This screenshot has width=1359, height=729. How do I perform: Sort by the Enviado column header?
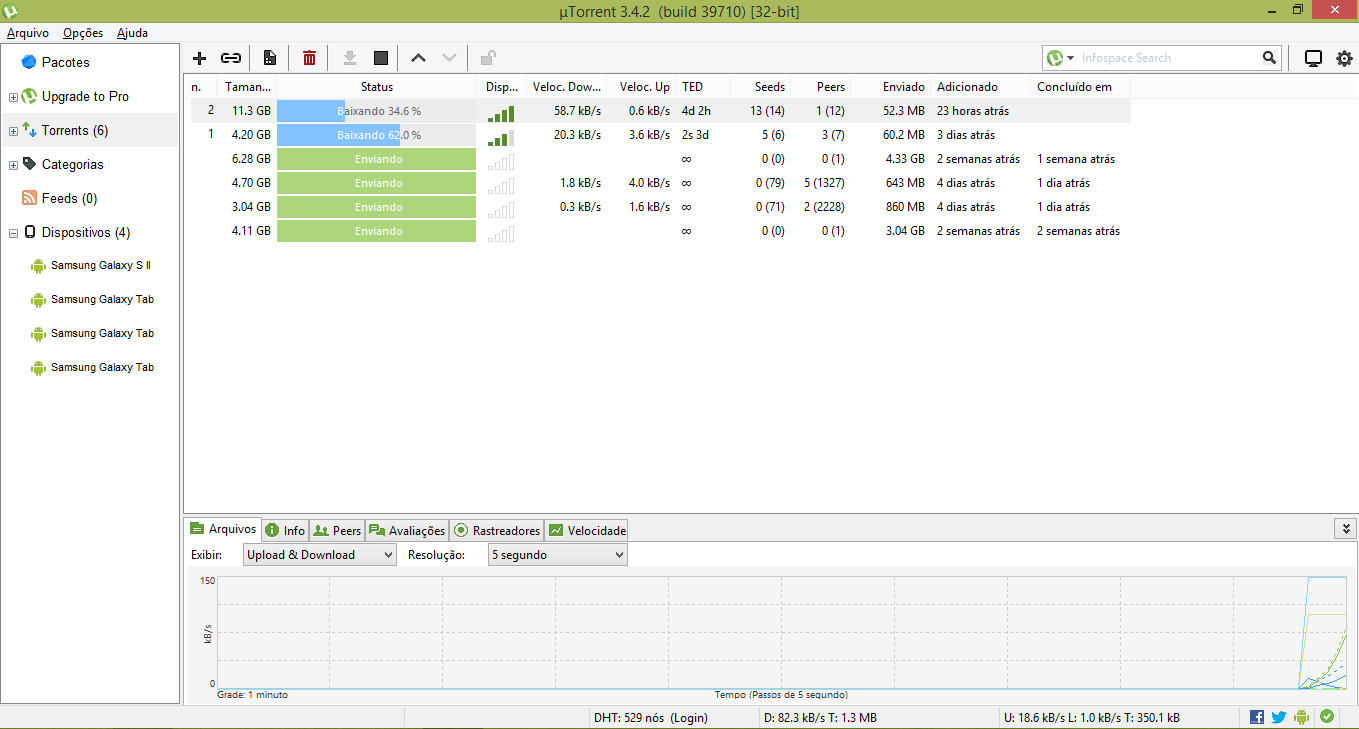(x=891, y=87)
